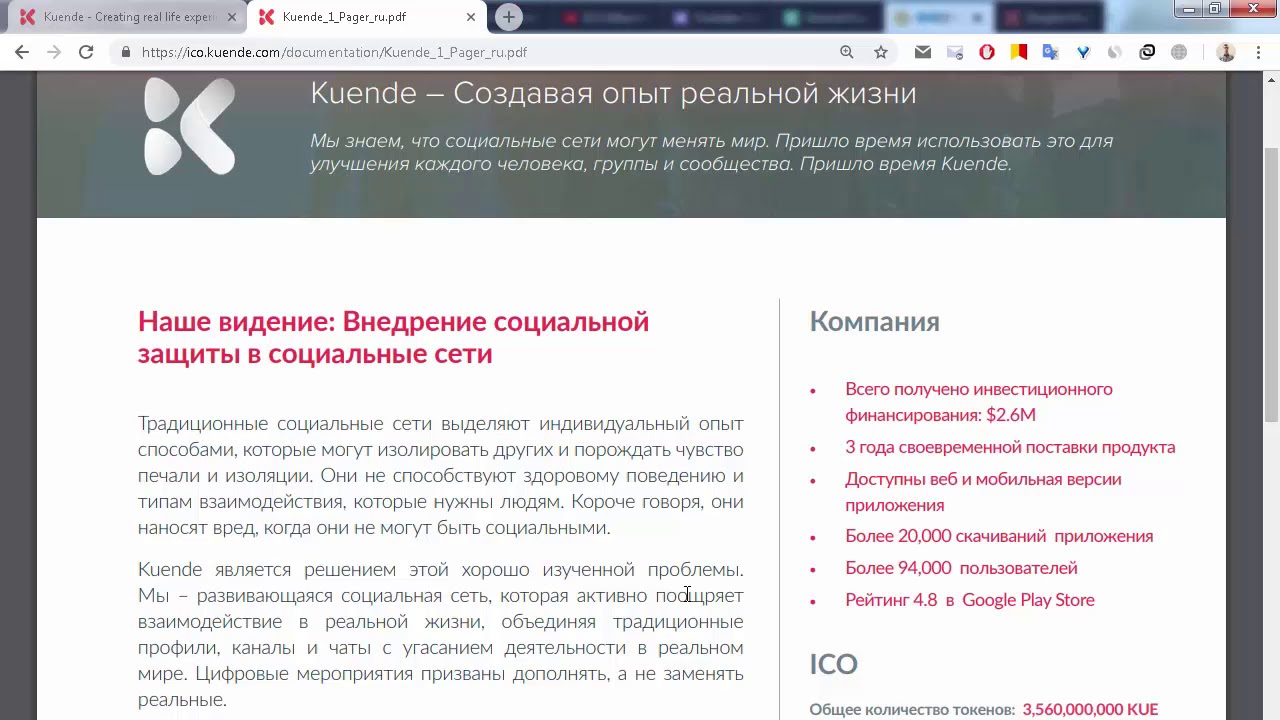Click the paragraph starting 'Kuende является решением'

[x=440, y=634]
